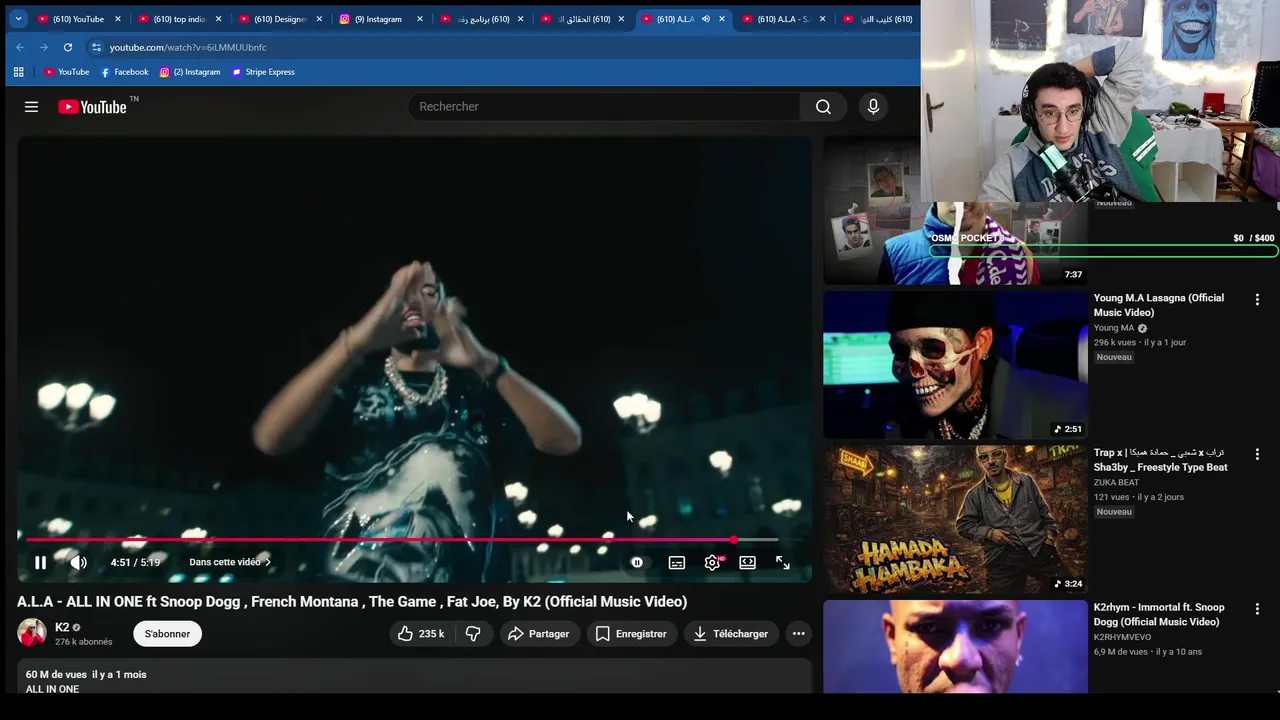Seek on the red video progress bar
1280x720 pixels.
click(x=402, y=540)
